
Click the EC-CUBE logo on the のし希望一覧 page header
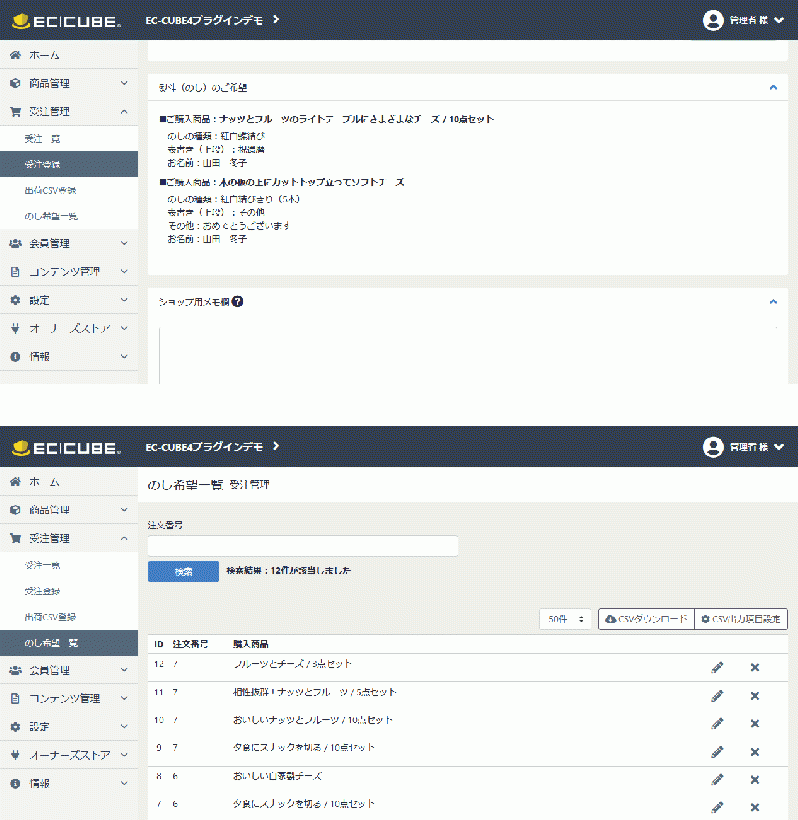click(x=66, y=448)
